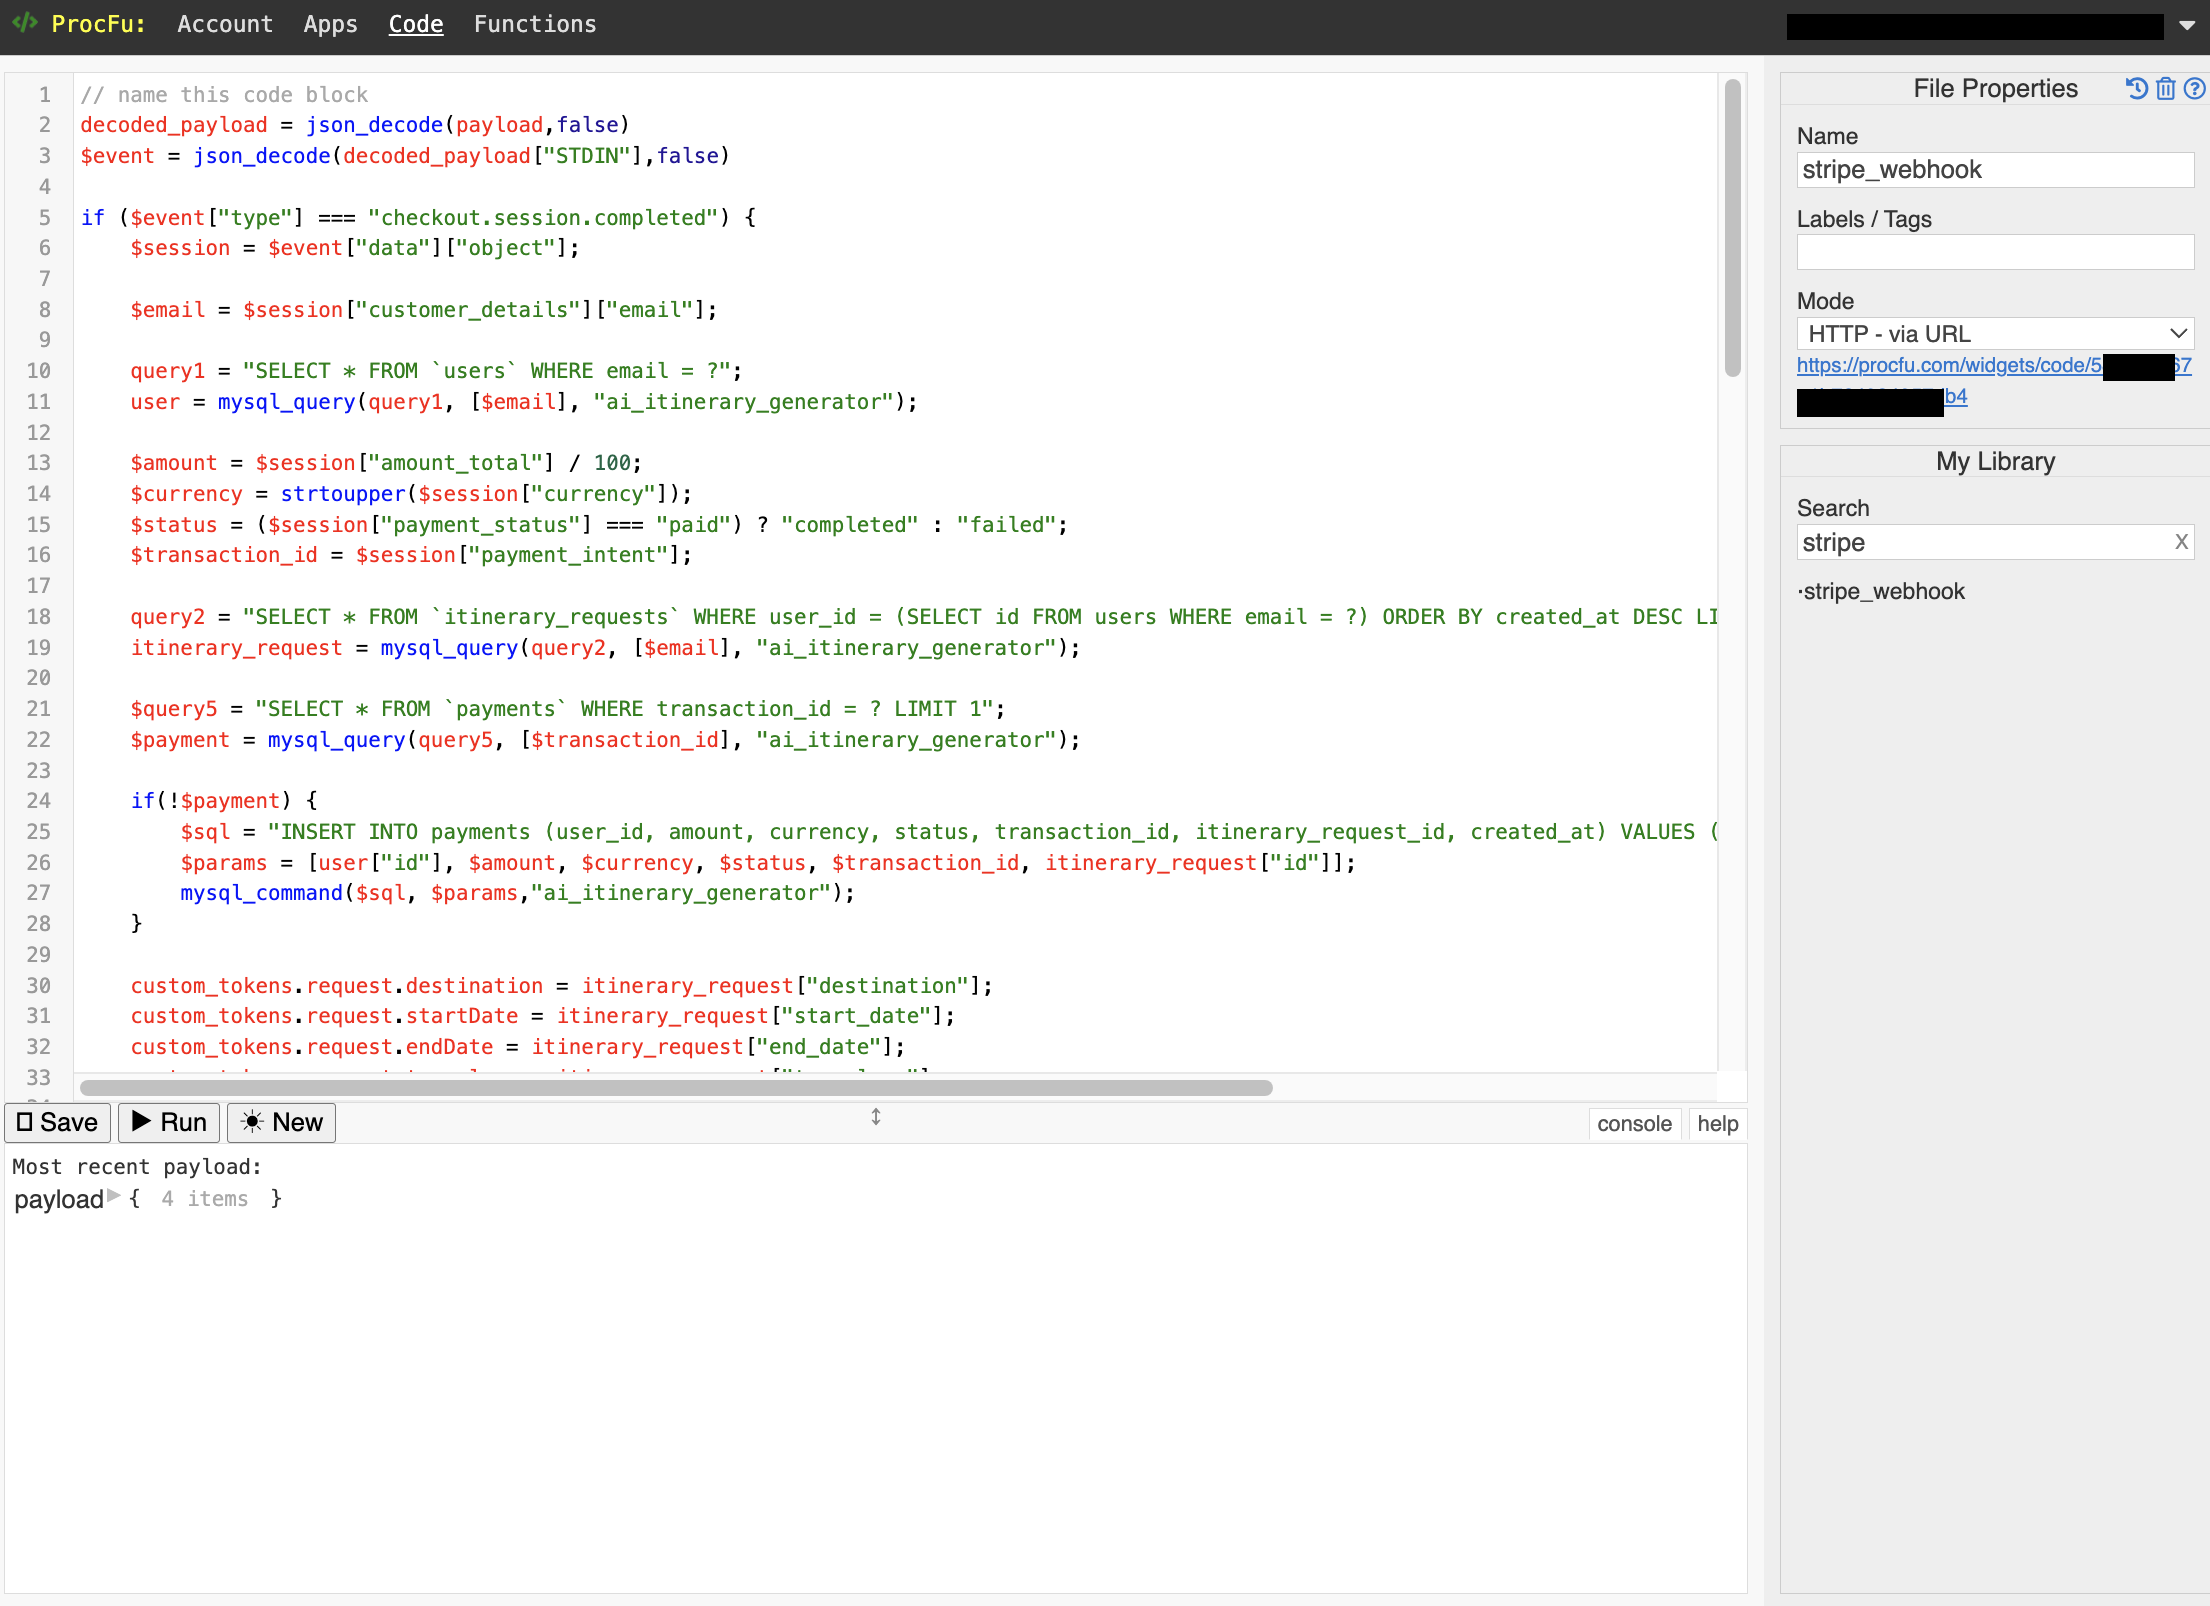Open the Mode dropdown HTTP - via URL
Viewport: 2210px width, 1606px height.
tap(1995, 334)
